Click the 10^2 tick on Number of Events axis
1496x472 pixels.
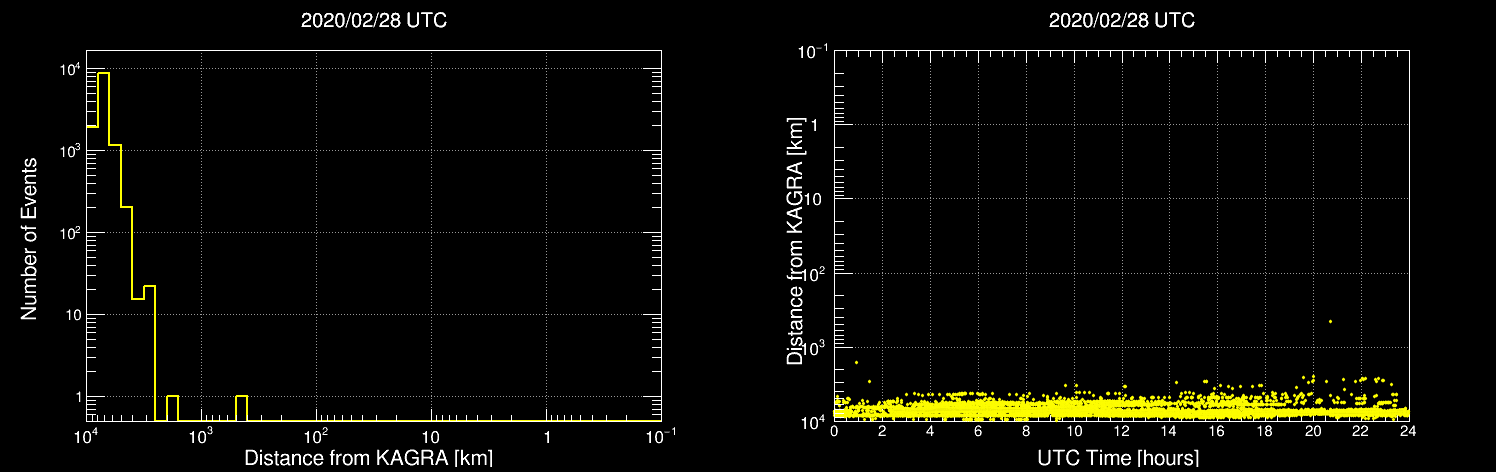(69, 233)
